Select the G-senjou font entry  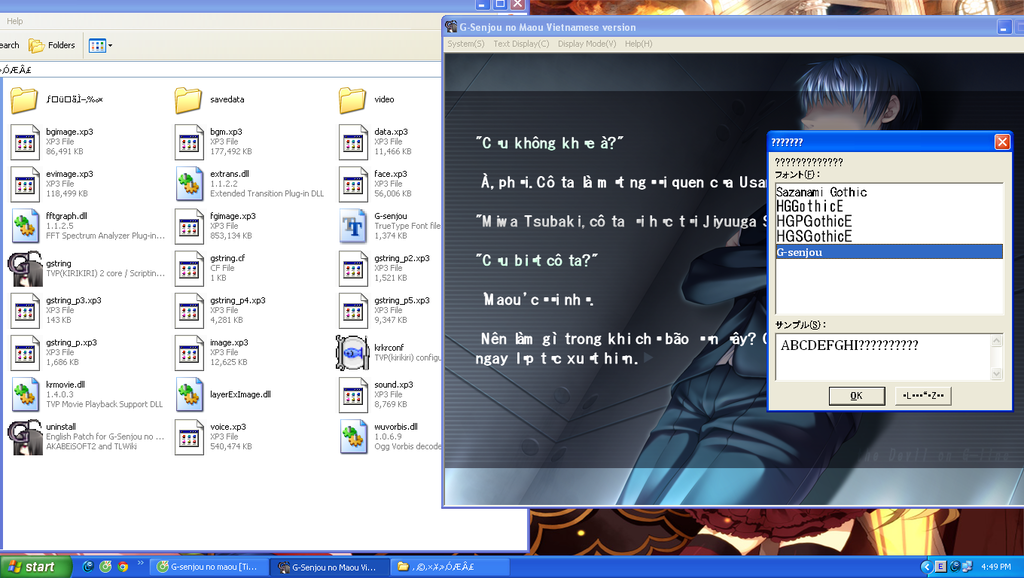coord(889,252)
